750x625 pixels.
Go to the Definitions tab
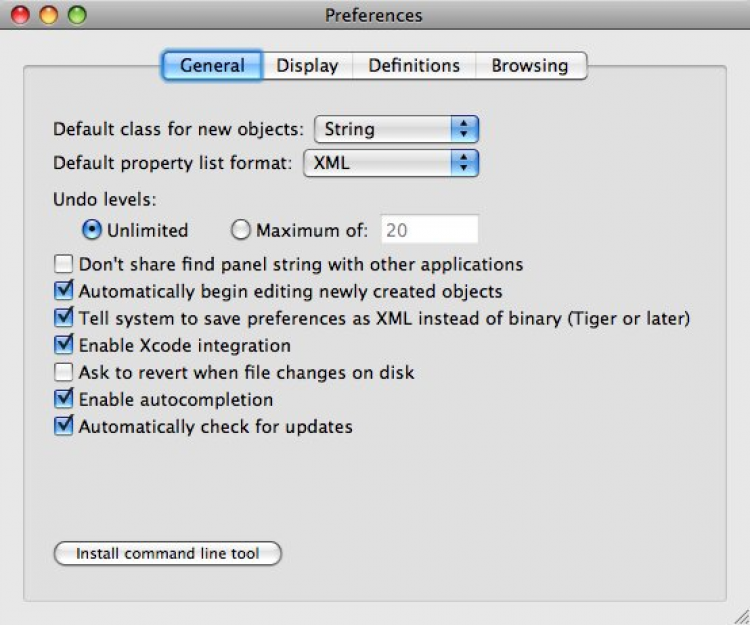414,66
